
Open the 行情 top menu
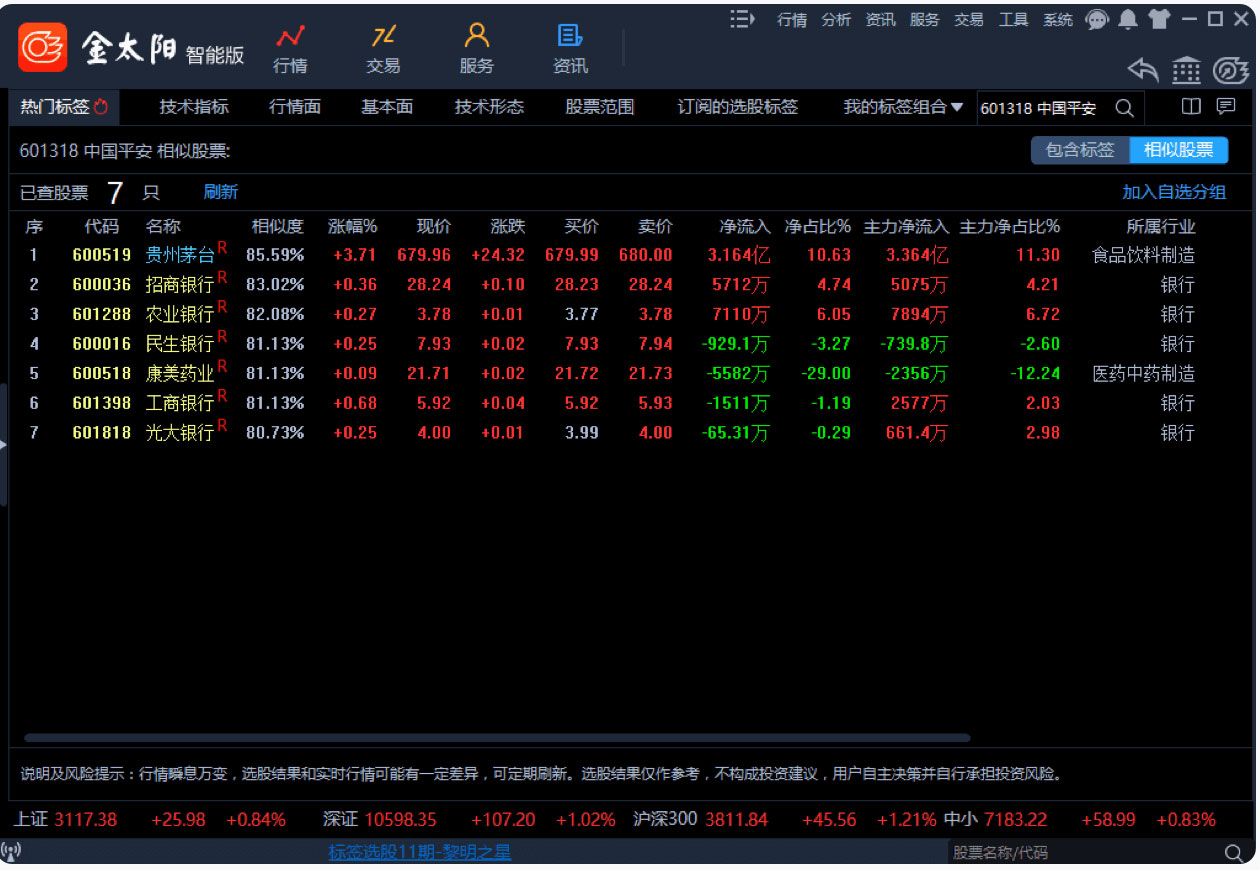click(792, 20)
